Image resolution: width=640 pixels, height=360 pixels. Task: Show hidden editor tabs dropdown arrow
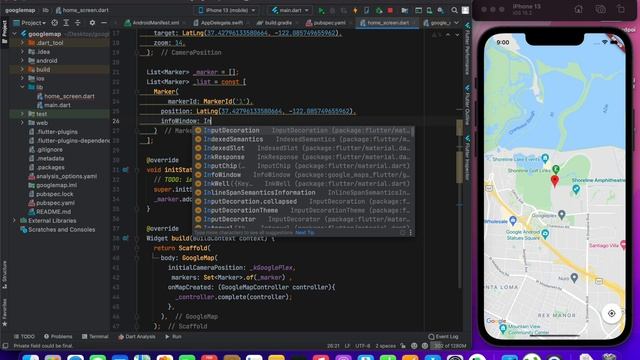click(457, 23)
